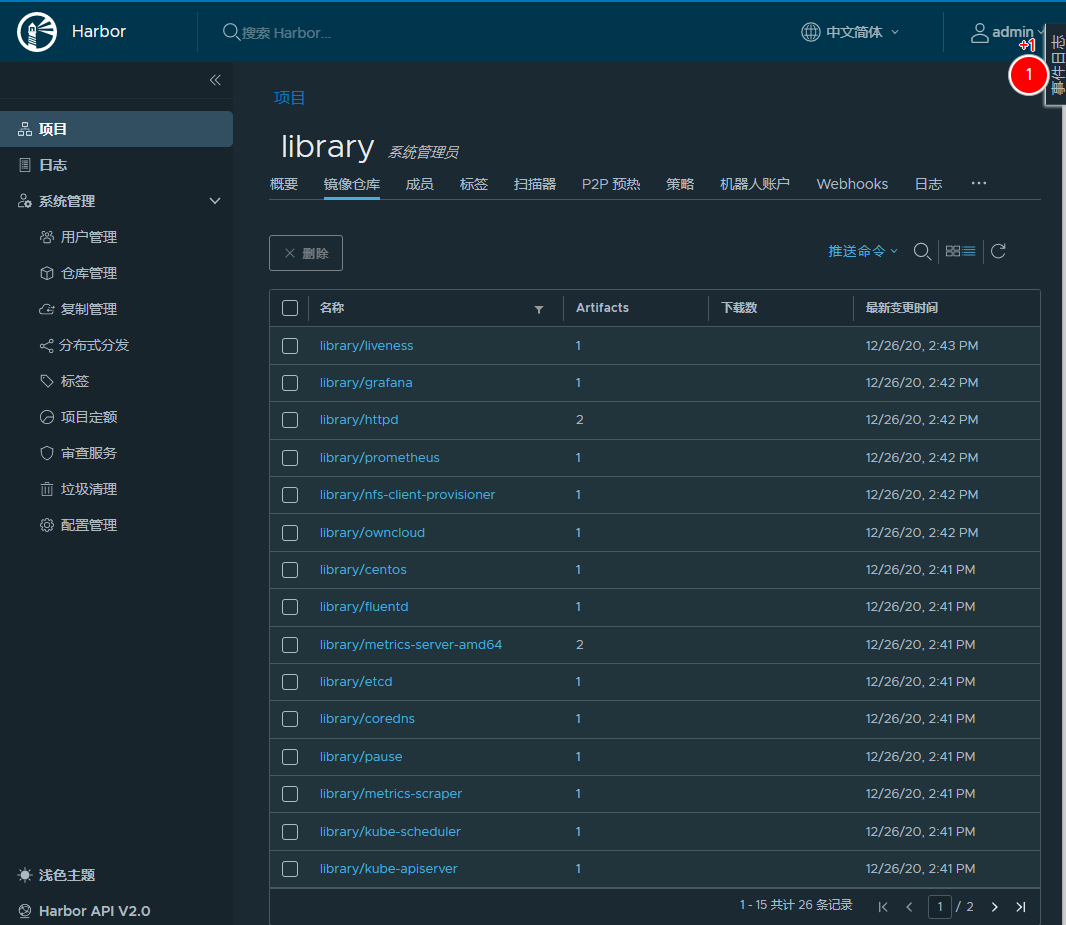
Task: Open the more tabs ellipsis menu
Action: (x=978, y=184)
